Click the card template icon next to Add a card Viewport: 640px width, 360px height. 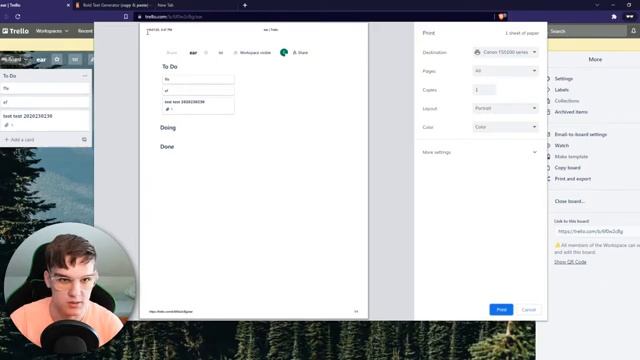[84, 140]
